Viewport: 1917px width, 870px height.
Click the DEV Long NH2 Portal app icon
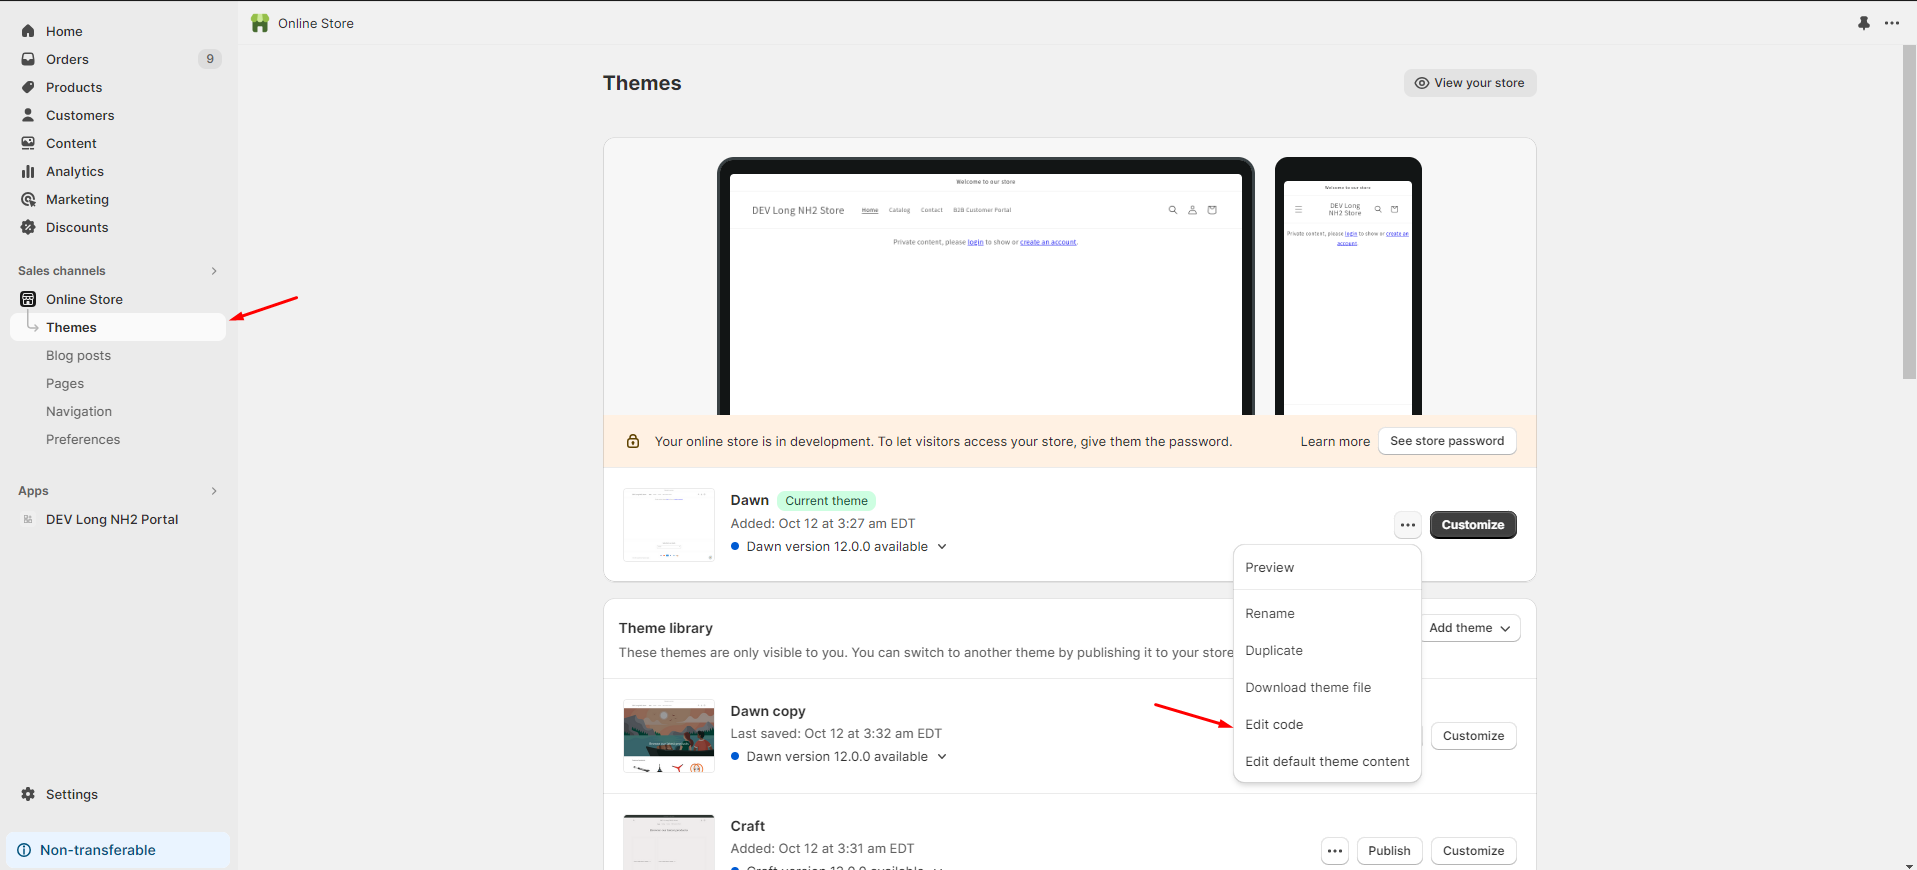pyautogui.click(x=28, y=519)
